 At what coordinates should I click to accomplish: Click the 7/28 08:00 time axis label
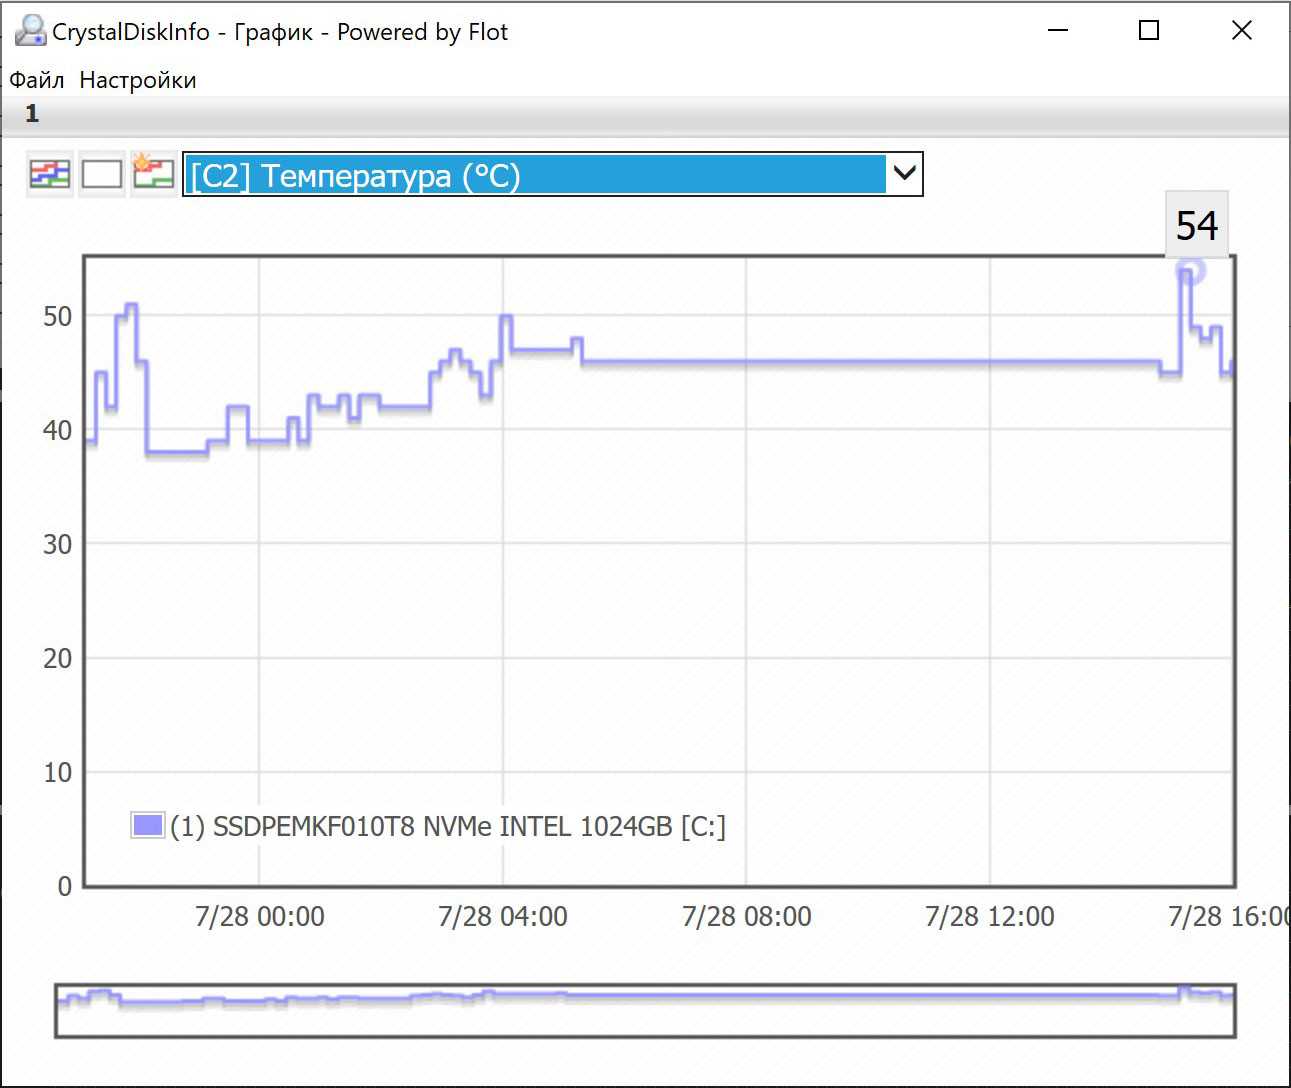coord(746,917)
